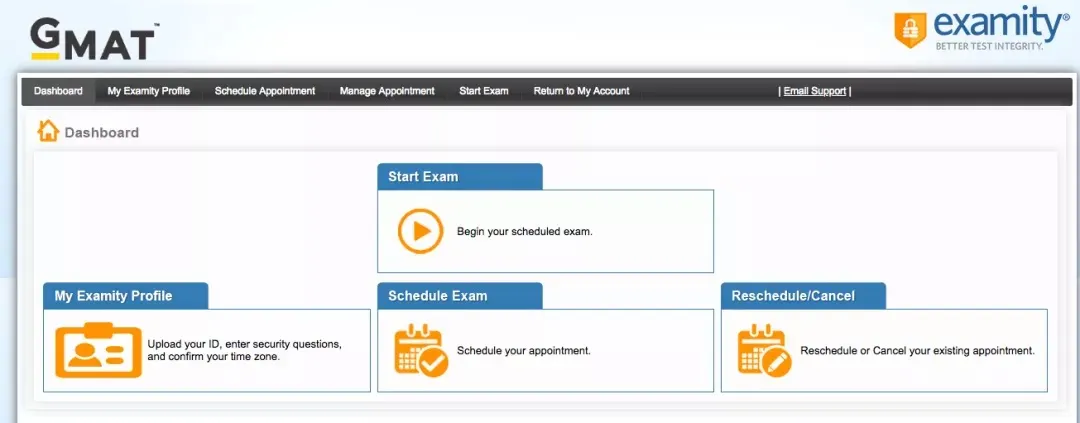The height and width of the screenshot is (423, 1080).
Task: Click 'Begin your scheduled exam.' text
Action: tap(525, 231)
